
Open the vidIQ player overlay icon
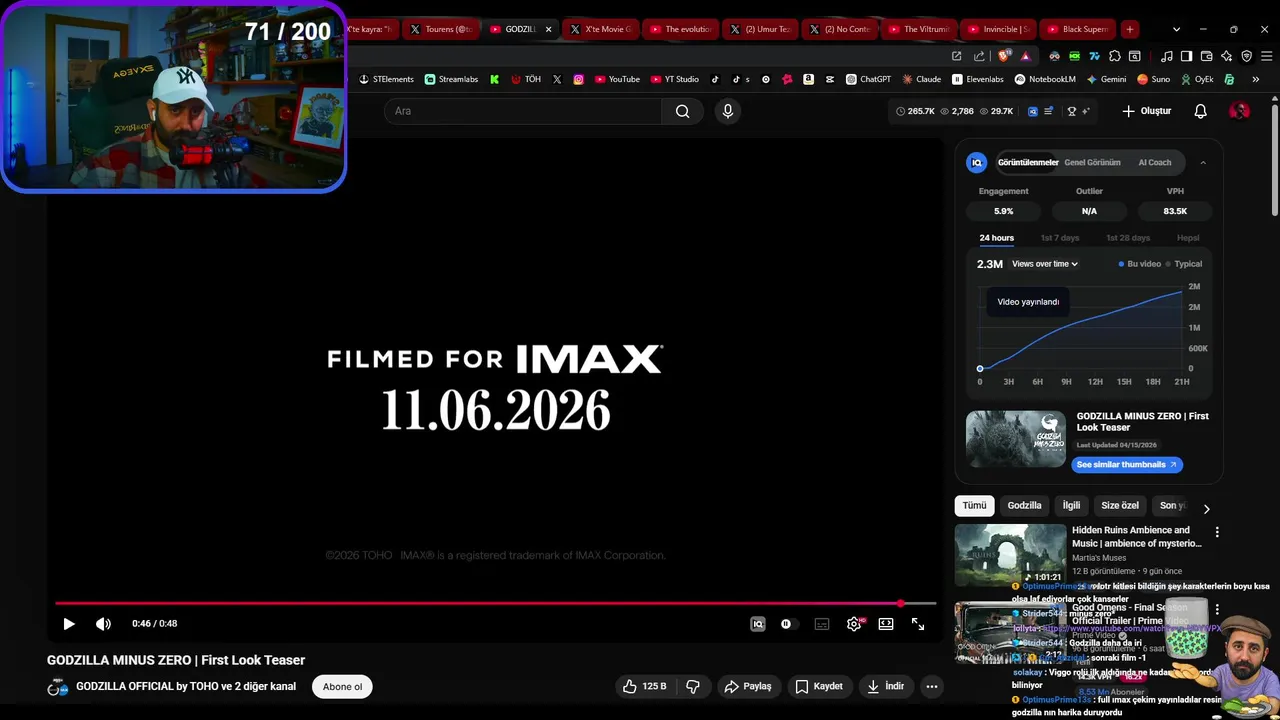coord(758,624)
